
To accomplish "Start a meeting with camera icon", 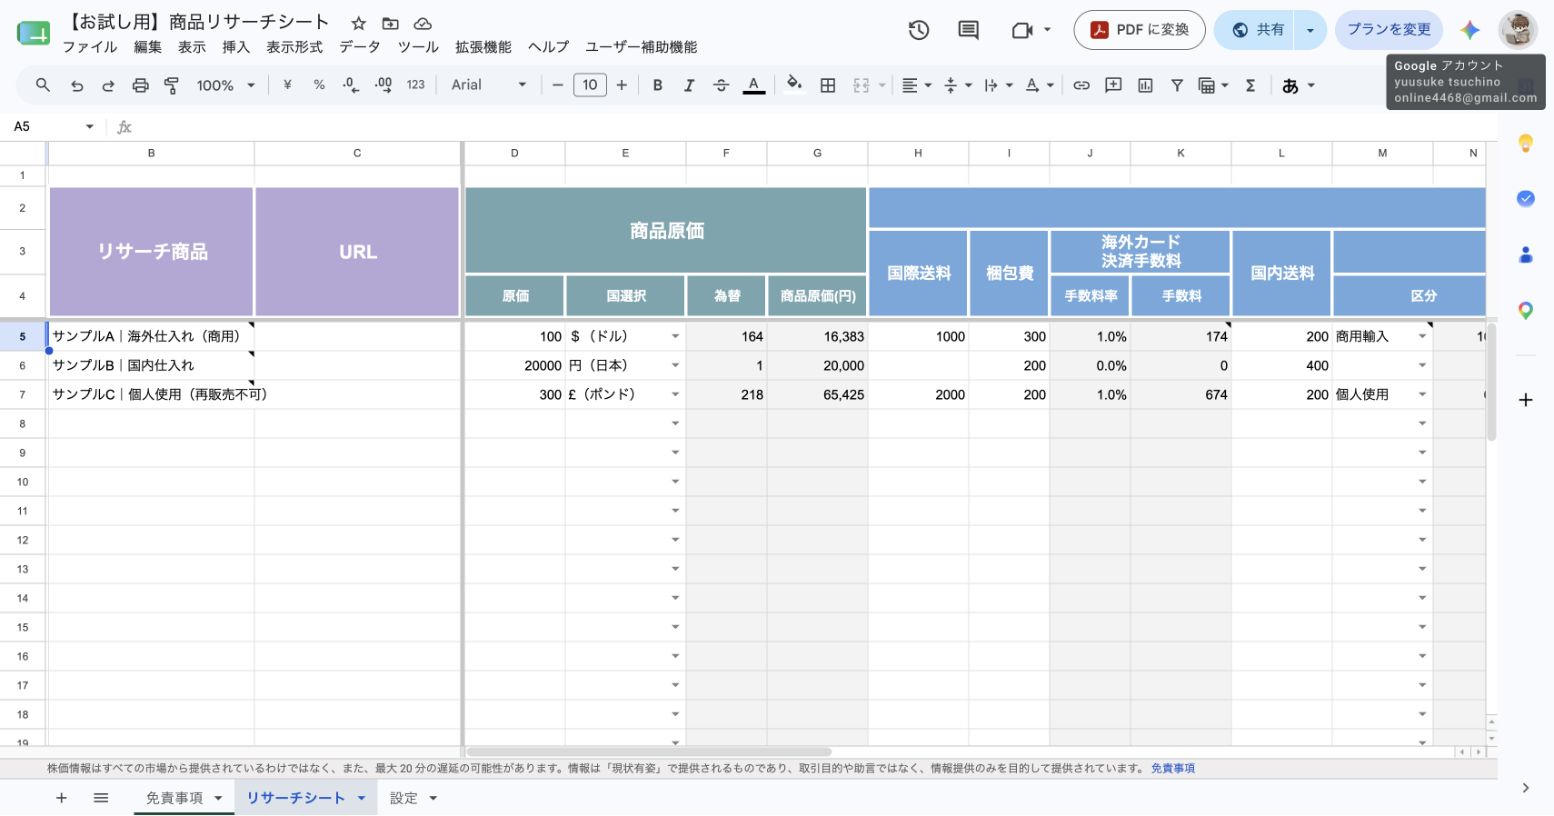I will coord(1021,30).
